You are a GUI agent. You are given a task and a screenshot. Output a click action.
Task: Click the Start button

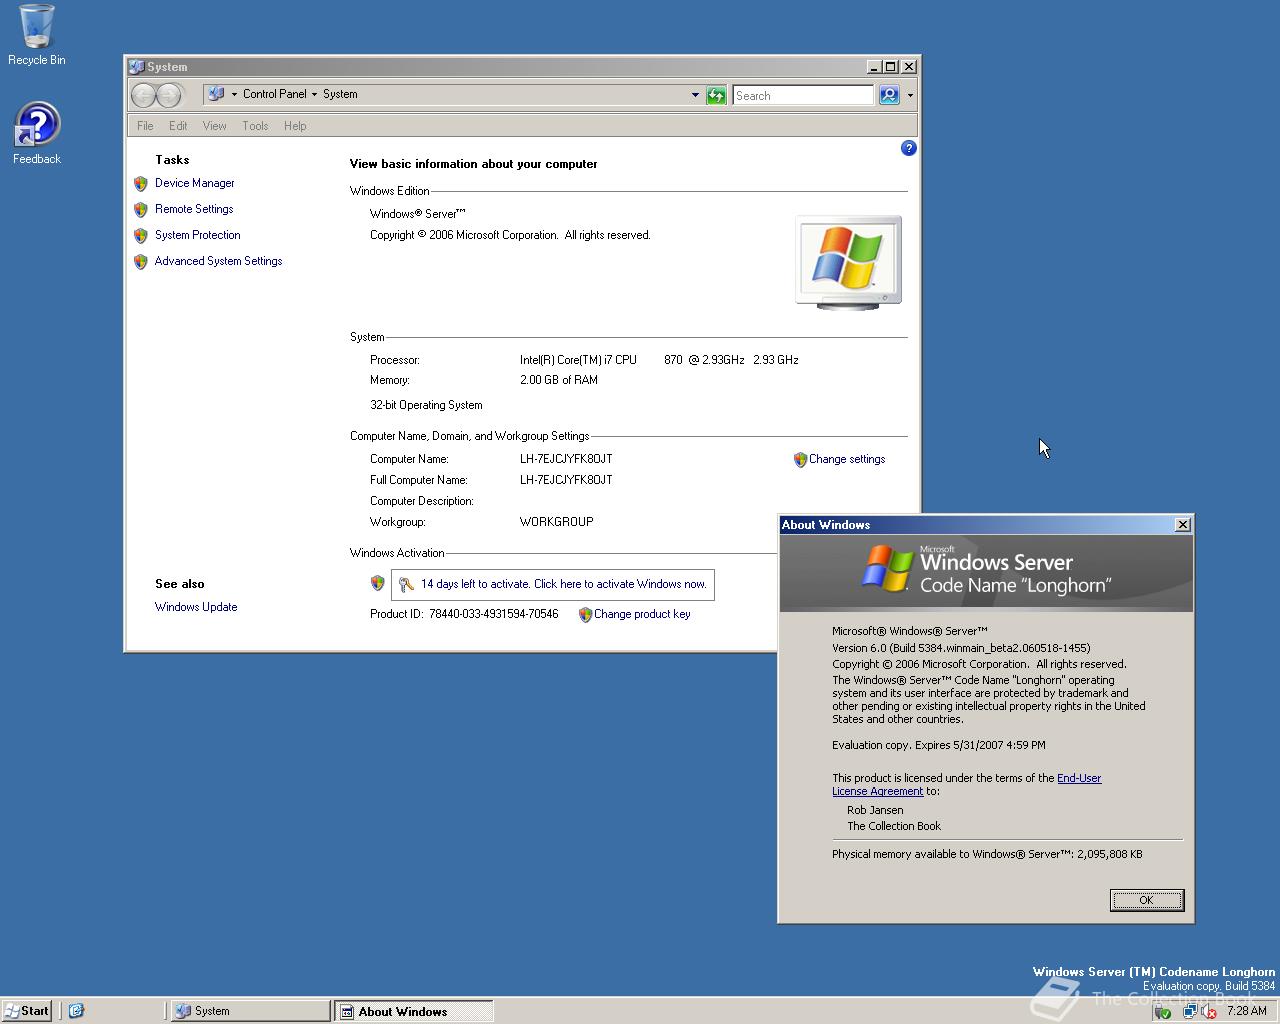(x=27, y=1011)
